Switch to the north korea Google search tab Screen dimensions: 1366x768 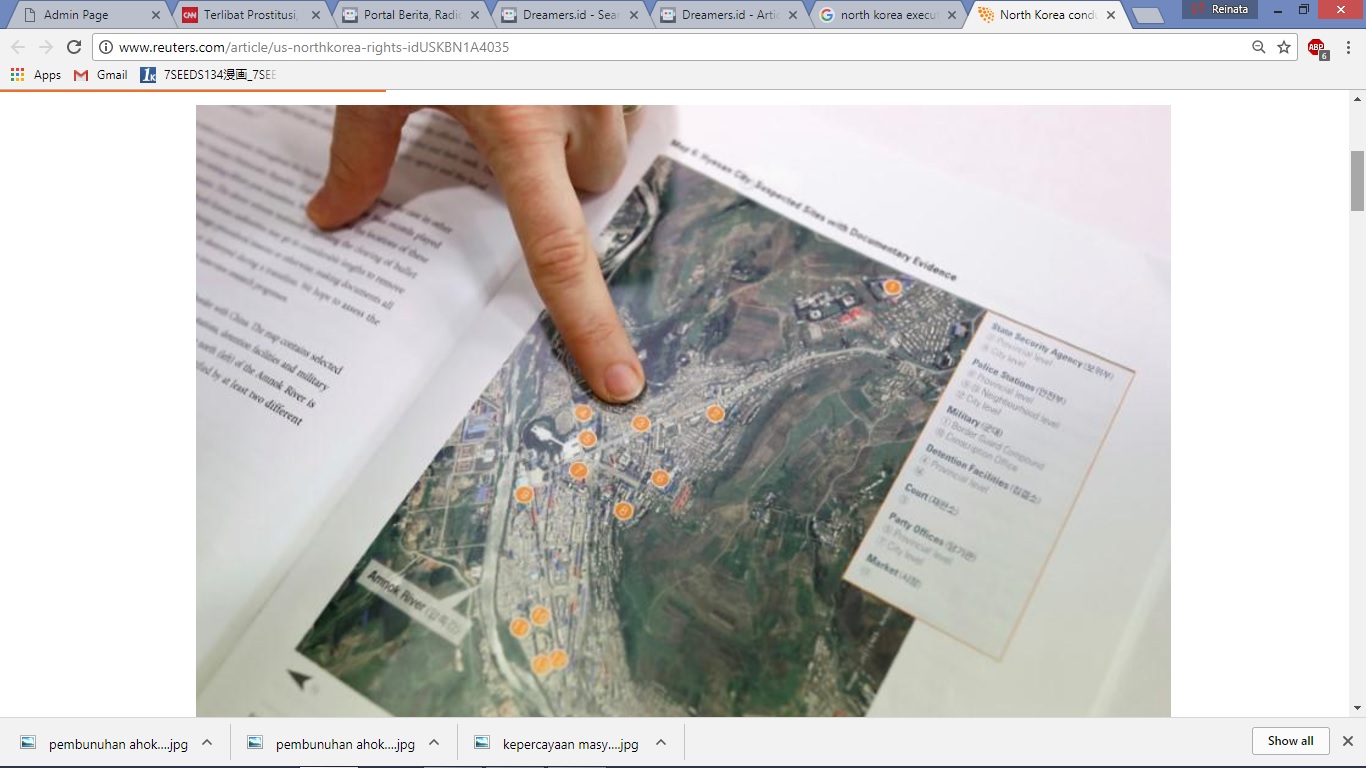coord(885,15)
